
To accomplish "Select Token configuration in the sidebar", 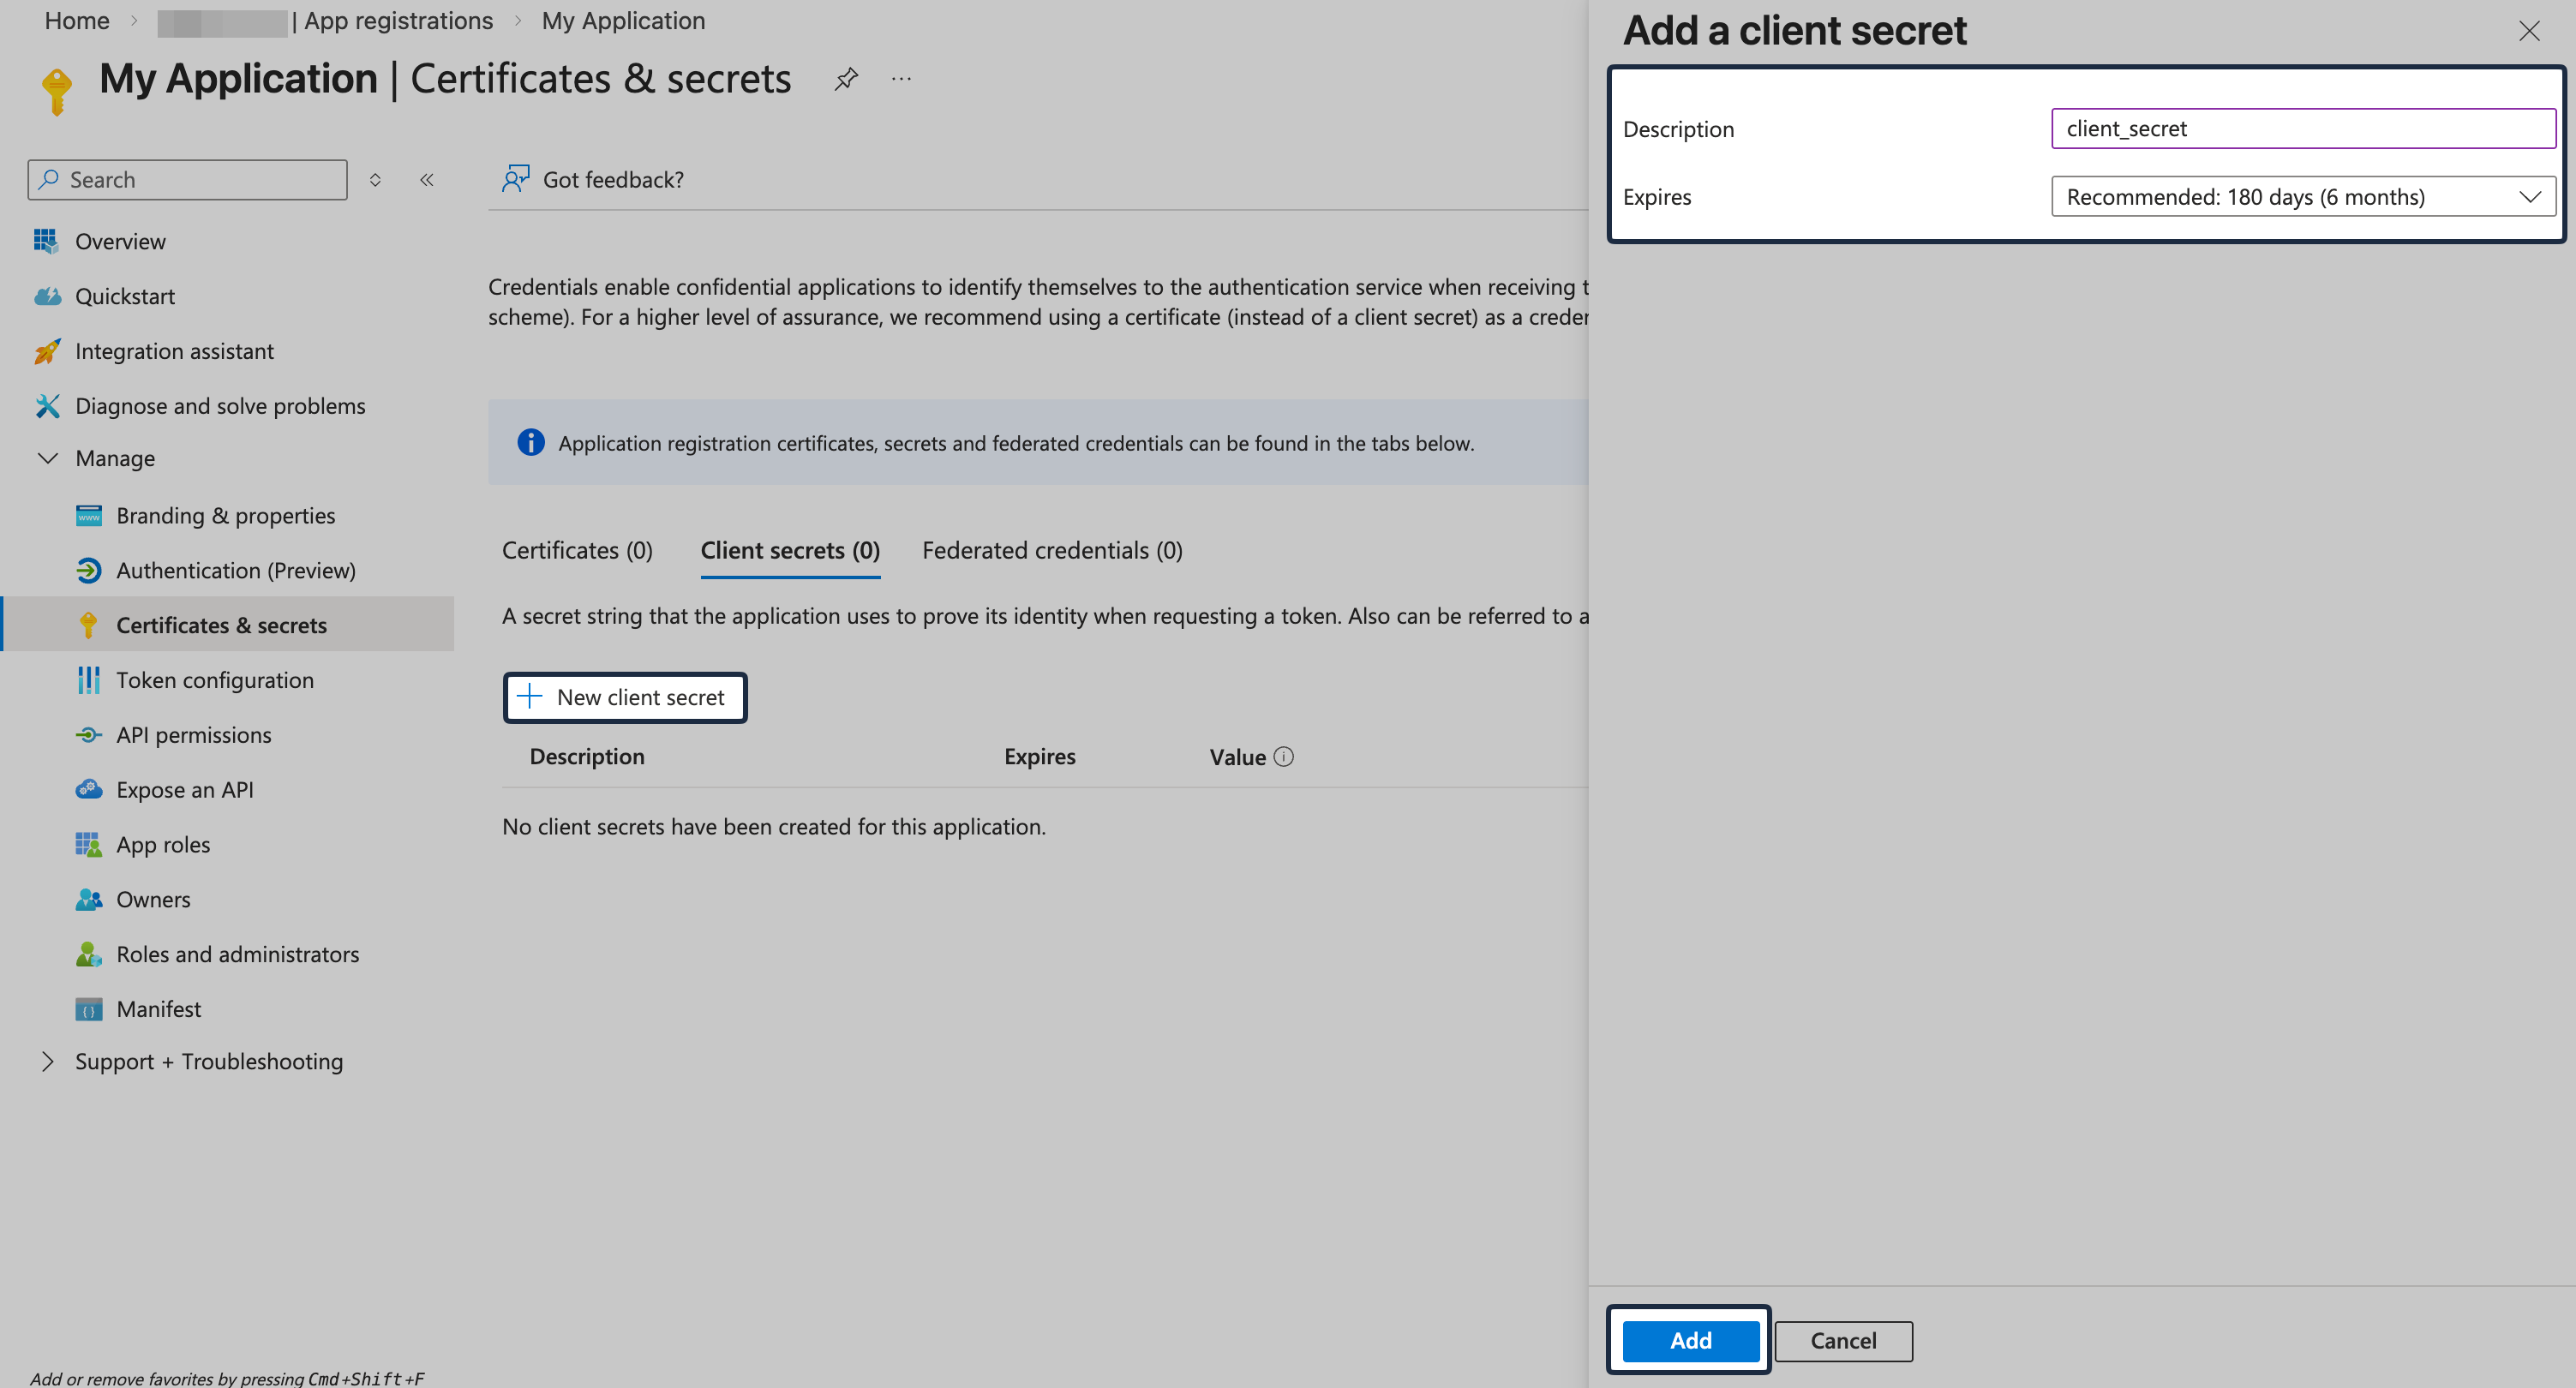I will tap(214, 680).
